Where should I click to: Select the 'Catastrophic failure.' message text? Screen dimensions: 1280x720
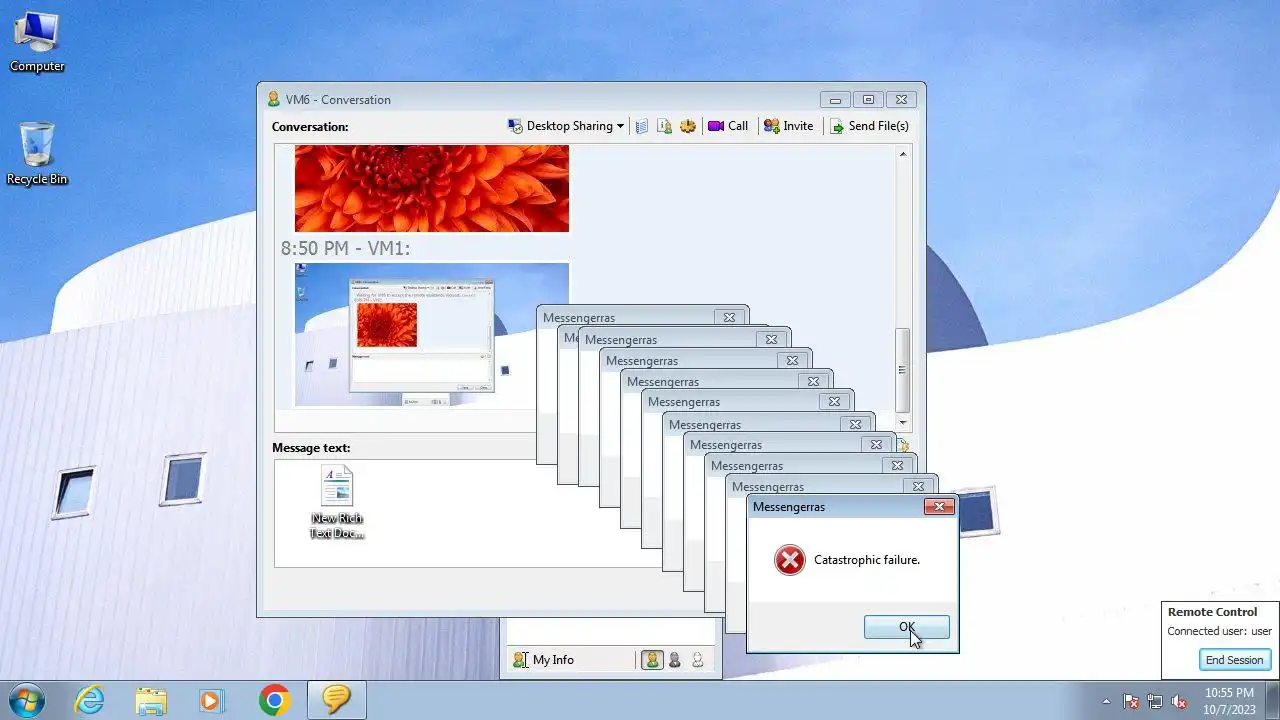pyautogui.click(x=867, y=560)
